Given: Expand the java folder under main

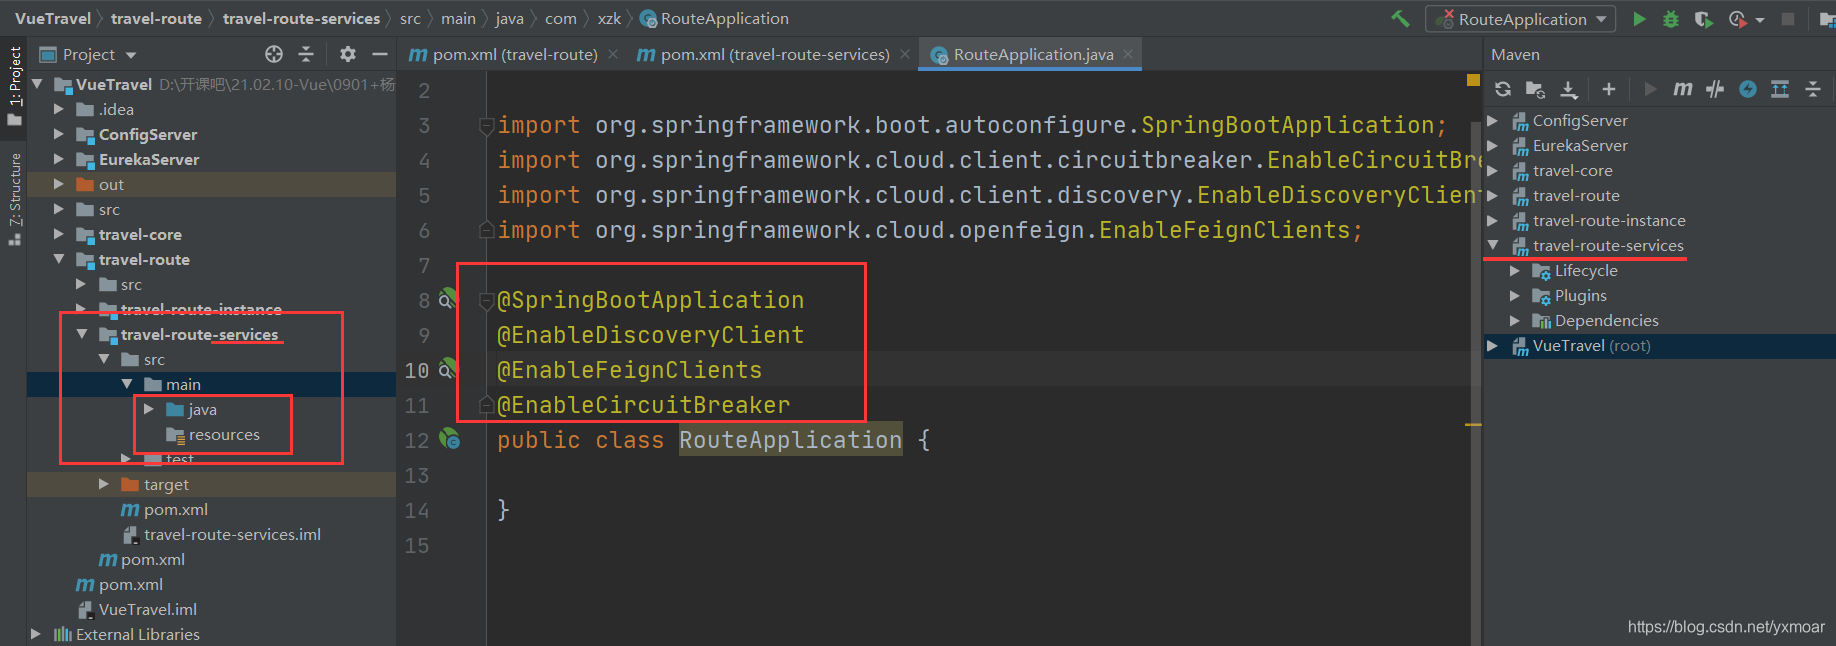Looking at the screenshot, I should click(149, 409).
